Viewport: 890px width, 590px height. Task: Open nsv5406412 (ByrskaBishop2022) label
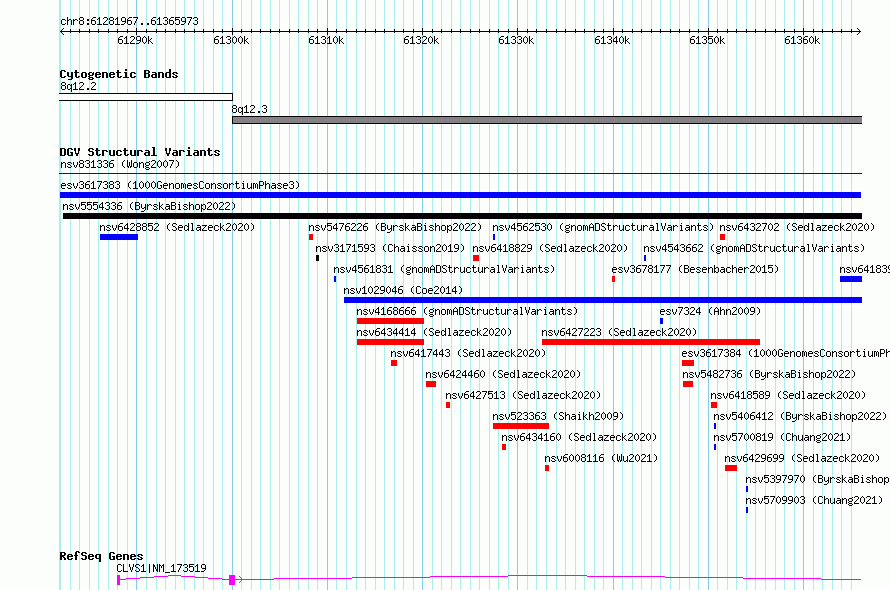[x=800, y=416]
